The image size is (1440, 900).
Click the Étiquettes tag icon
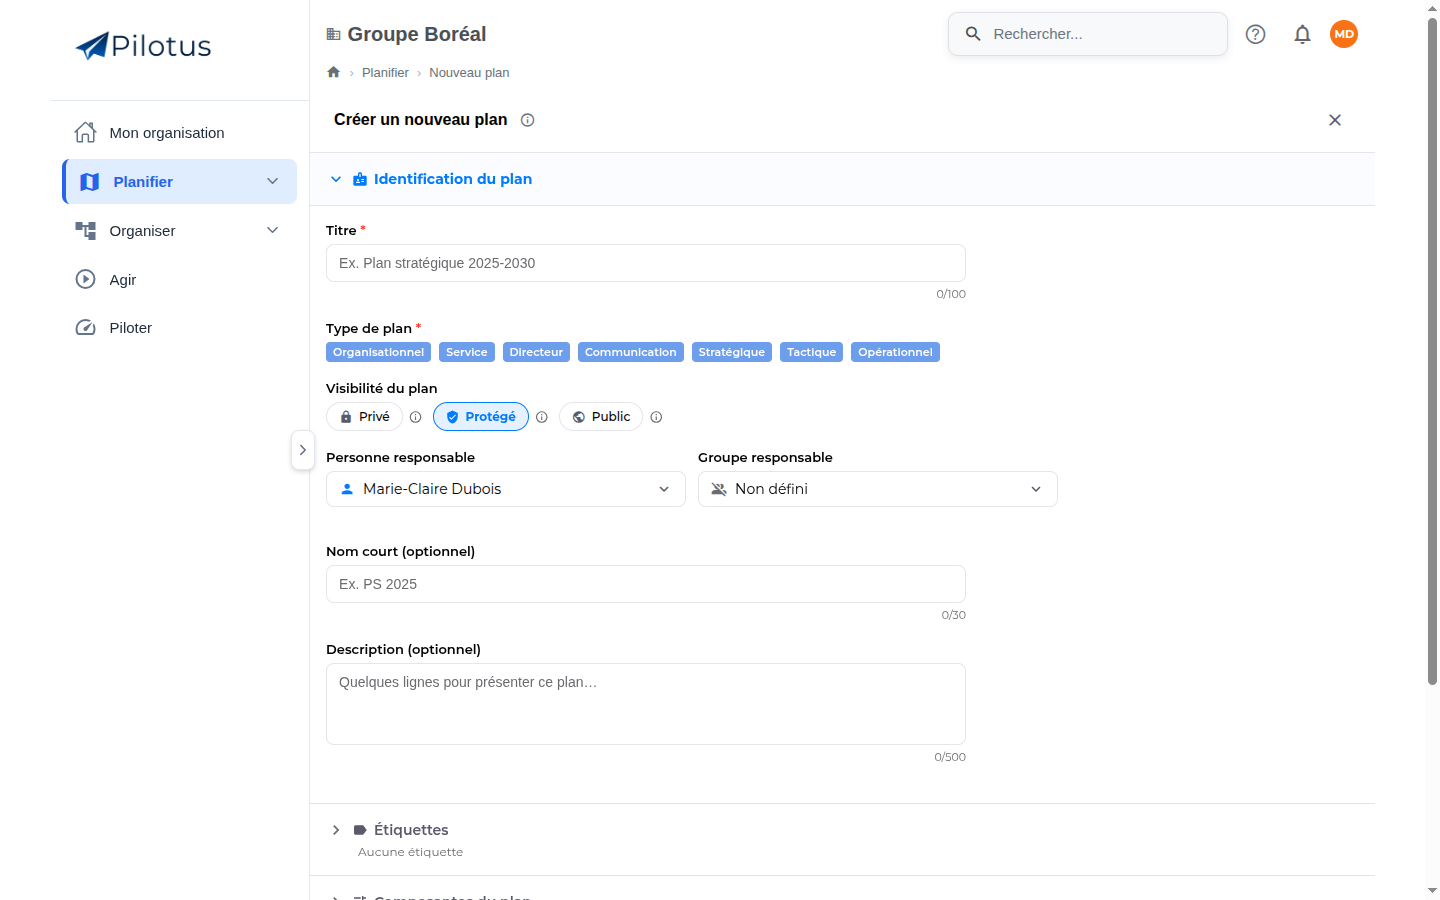pos(360,830)
